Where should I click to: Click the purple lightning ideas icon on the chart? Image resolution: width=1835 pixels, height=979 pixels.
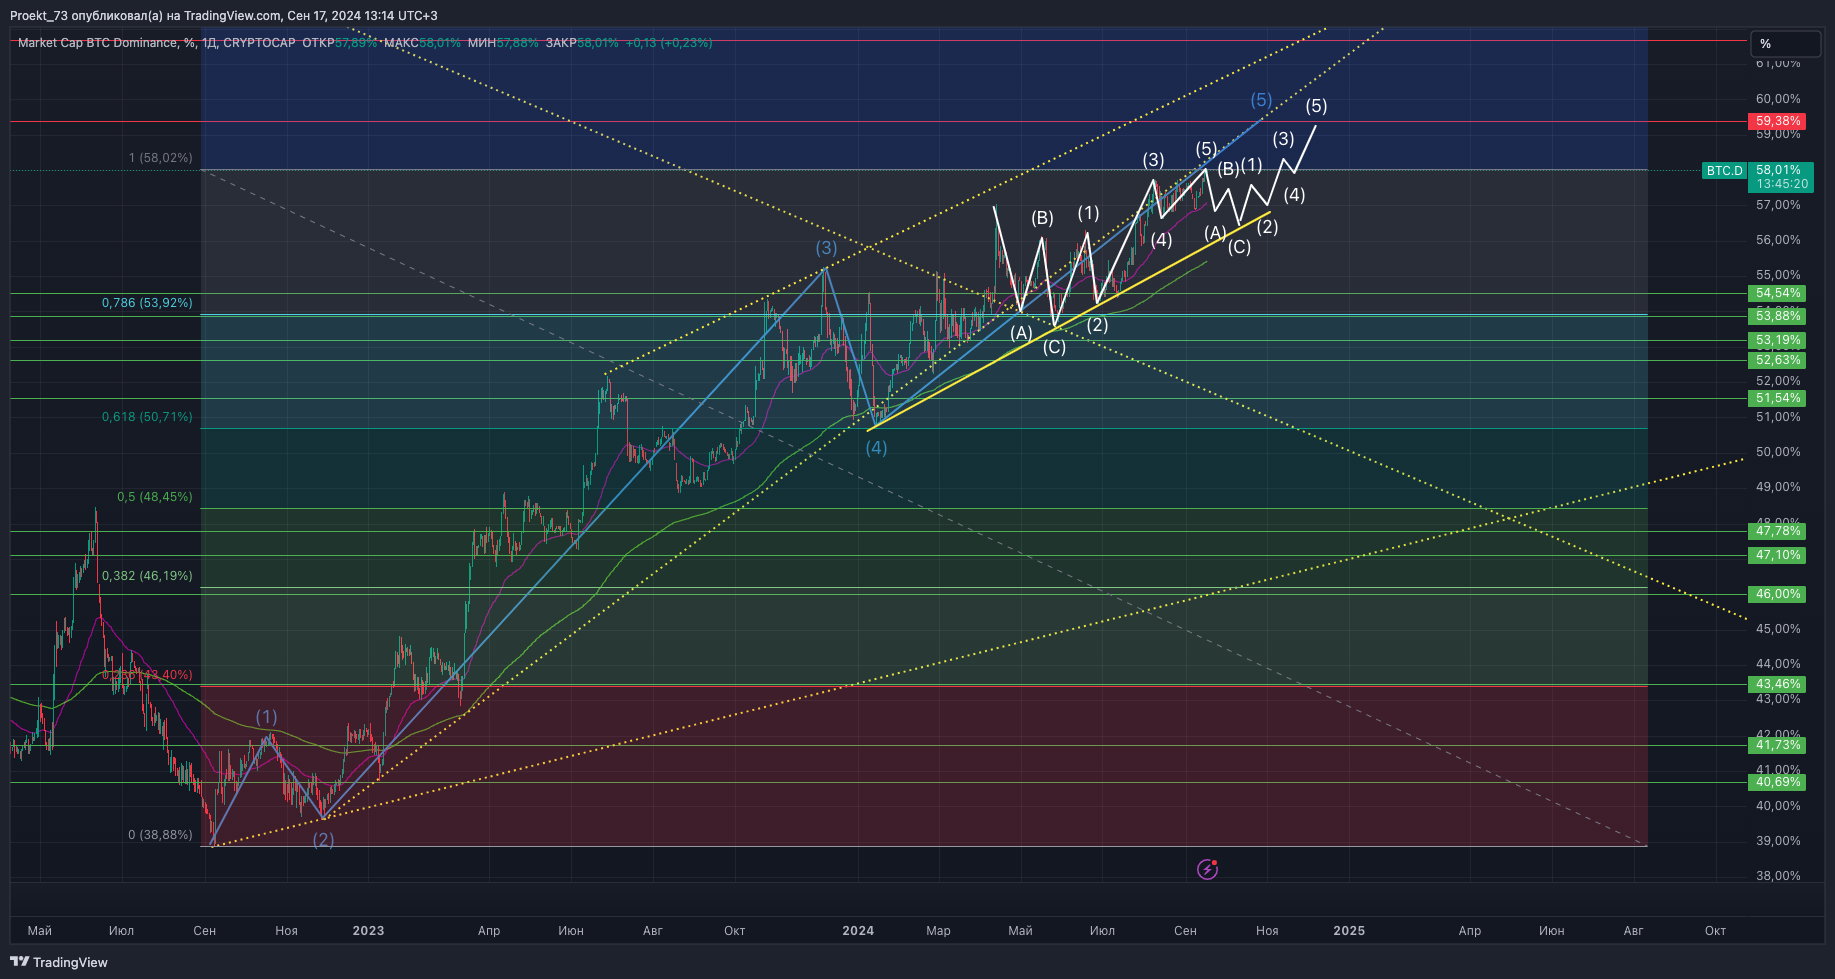coord(1208,869)
